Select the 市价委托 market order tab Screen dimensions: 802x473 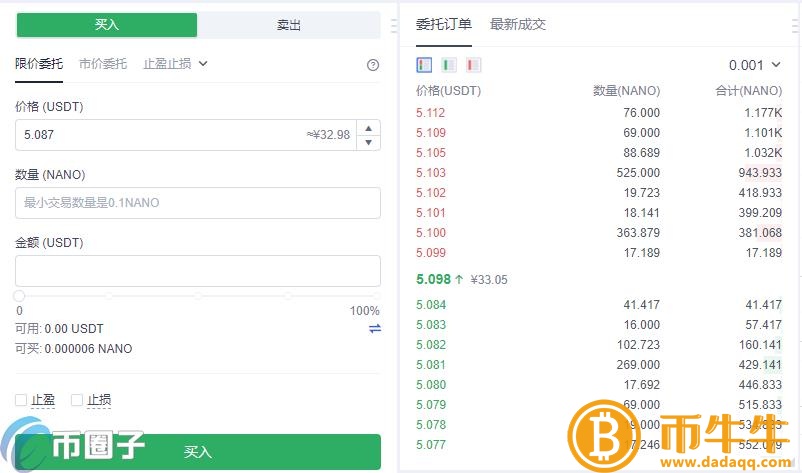pyautogui.click(x=103, y=64)
